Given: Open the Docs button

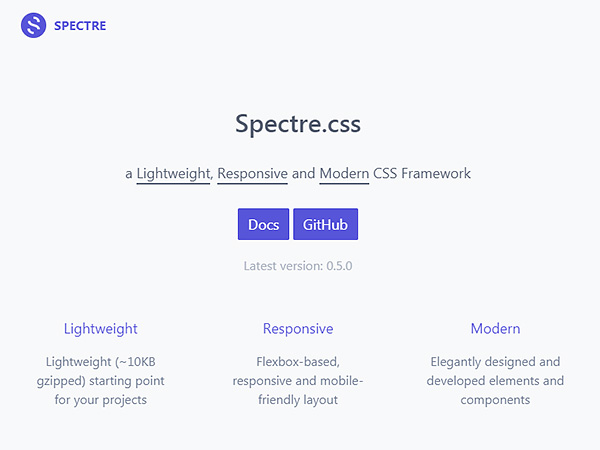Looking at the screenshot, I should (x=263, y=224).
